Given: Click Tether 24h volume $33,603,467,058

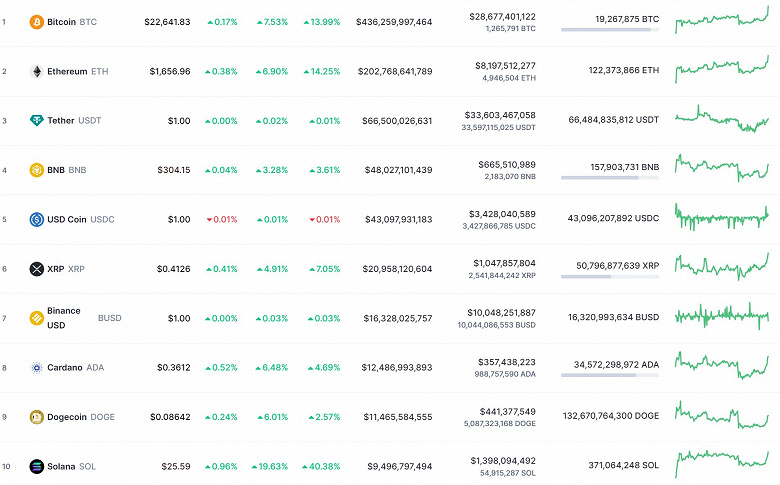Looking at the screenshot, I should [501, 115].
